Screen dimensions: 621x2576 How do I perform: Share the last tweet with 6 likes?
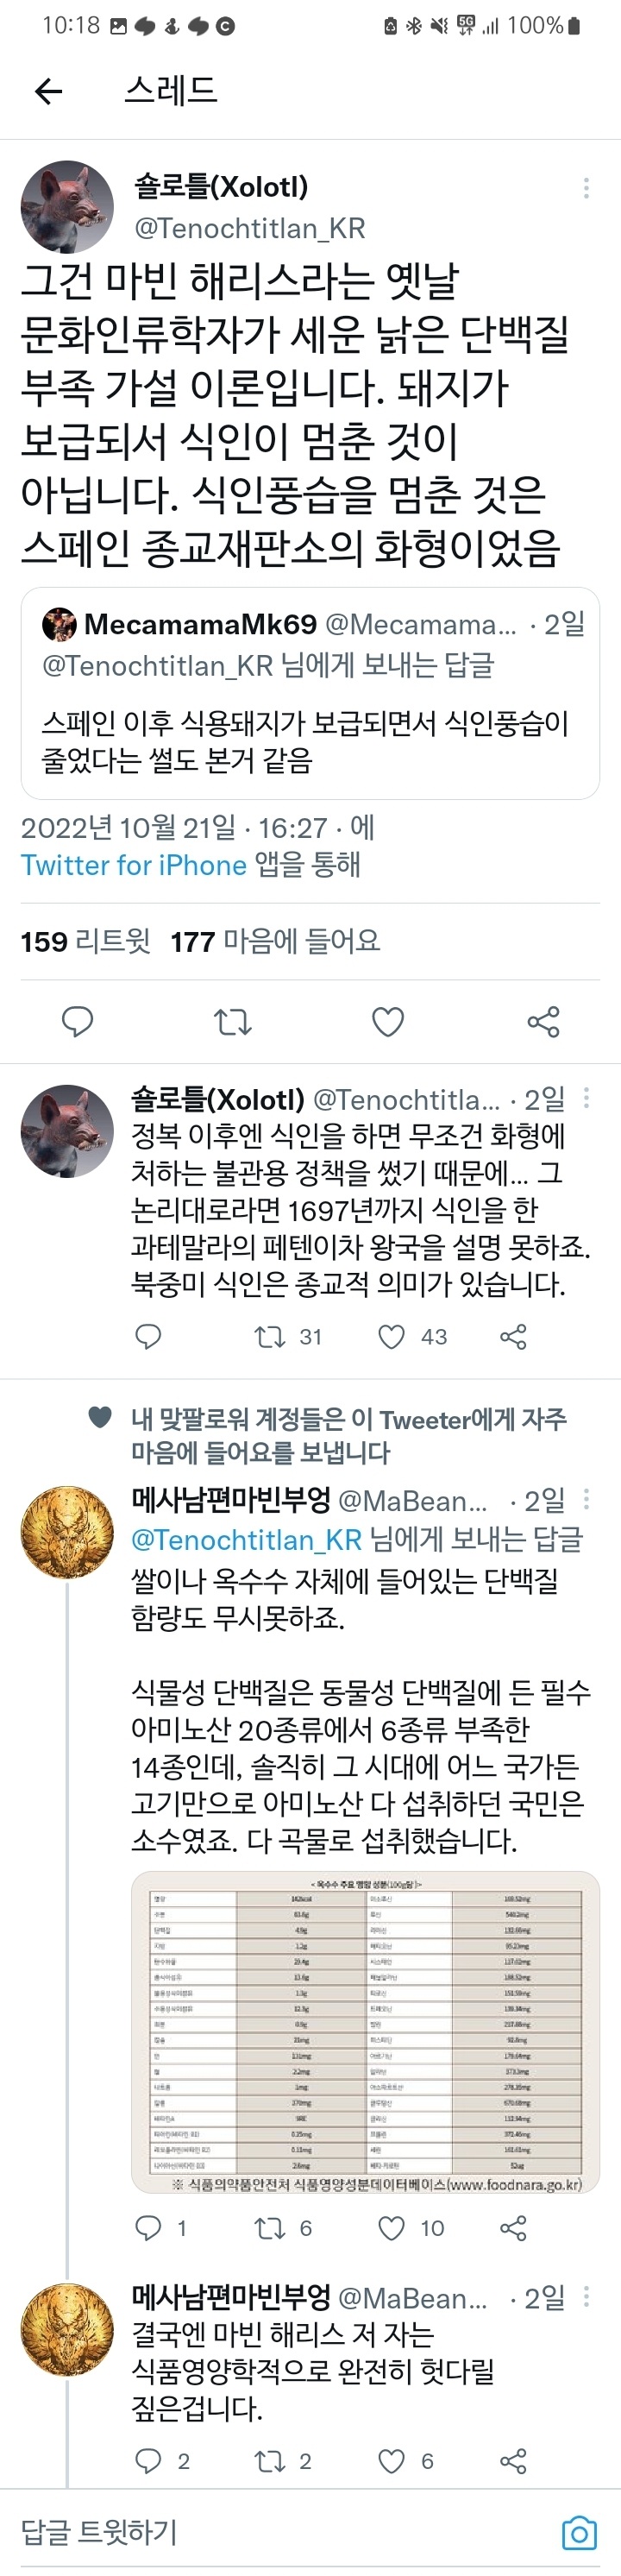(513, 2461)
